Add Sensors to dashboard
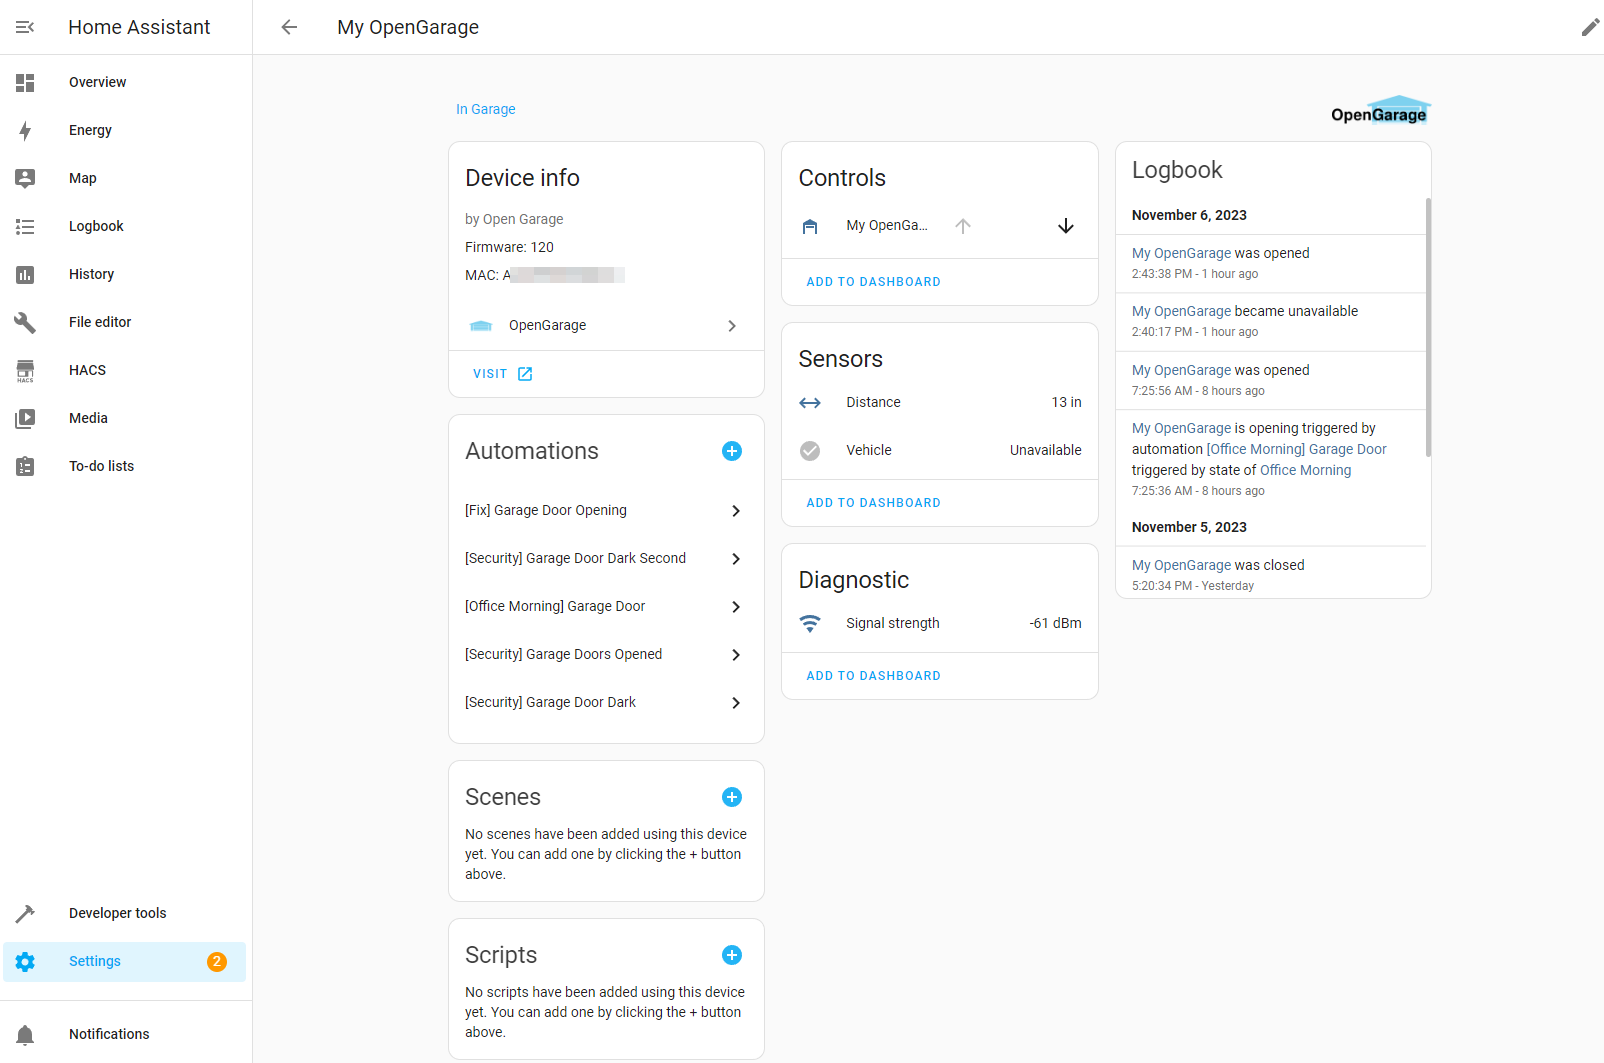Image resolution: width=1604 pixels, height=1063 pixels. (x=873, y=503)
